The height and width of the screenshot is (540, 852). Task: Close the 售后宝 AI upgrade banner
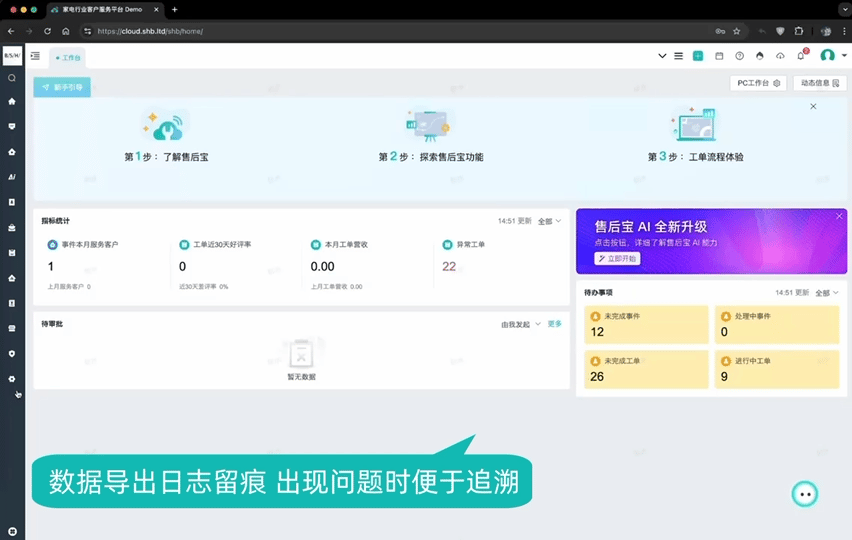point(839,216)
